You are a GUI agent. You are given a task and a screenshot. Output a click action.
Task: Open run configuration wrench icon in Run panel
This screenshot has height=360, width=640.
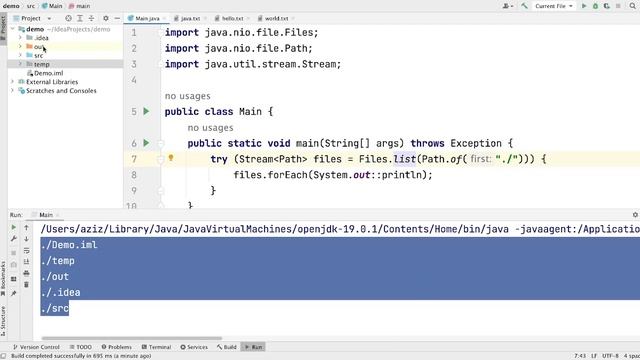tap(13, 239)
